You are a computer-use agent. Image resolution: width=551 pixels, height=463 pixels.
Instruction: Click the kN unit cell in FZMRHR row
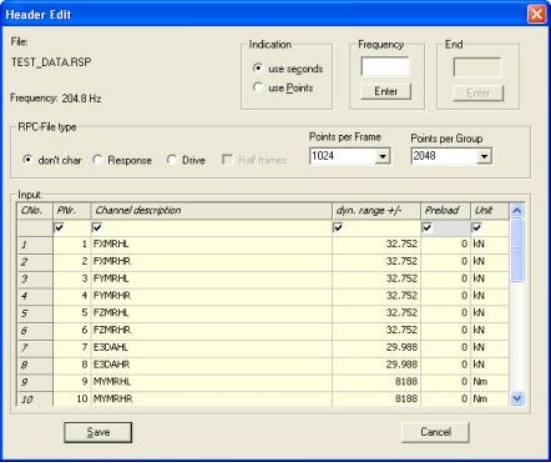(x=490, y=330)
